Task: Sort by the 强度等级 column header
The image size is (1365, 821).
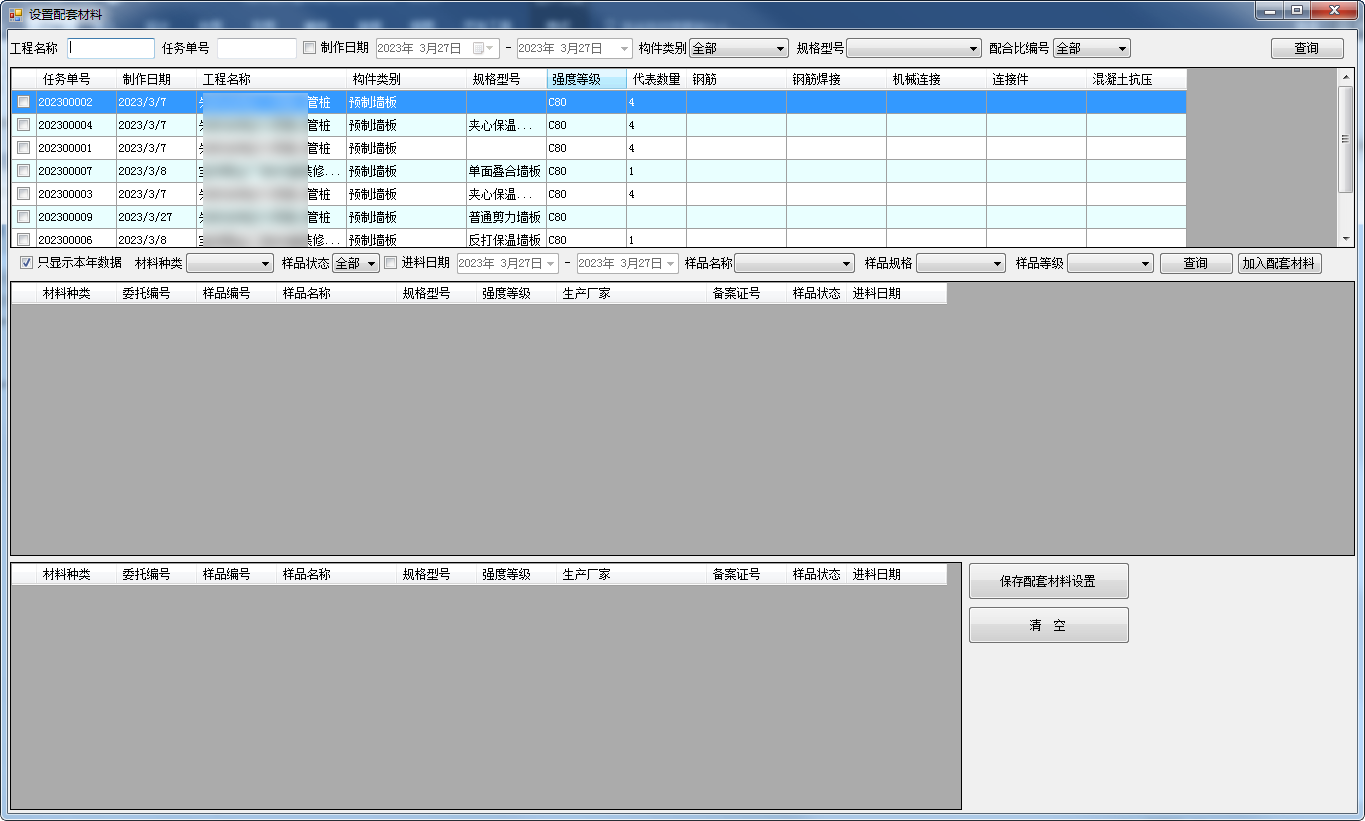Action: pos(586,79)
